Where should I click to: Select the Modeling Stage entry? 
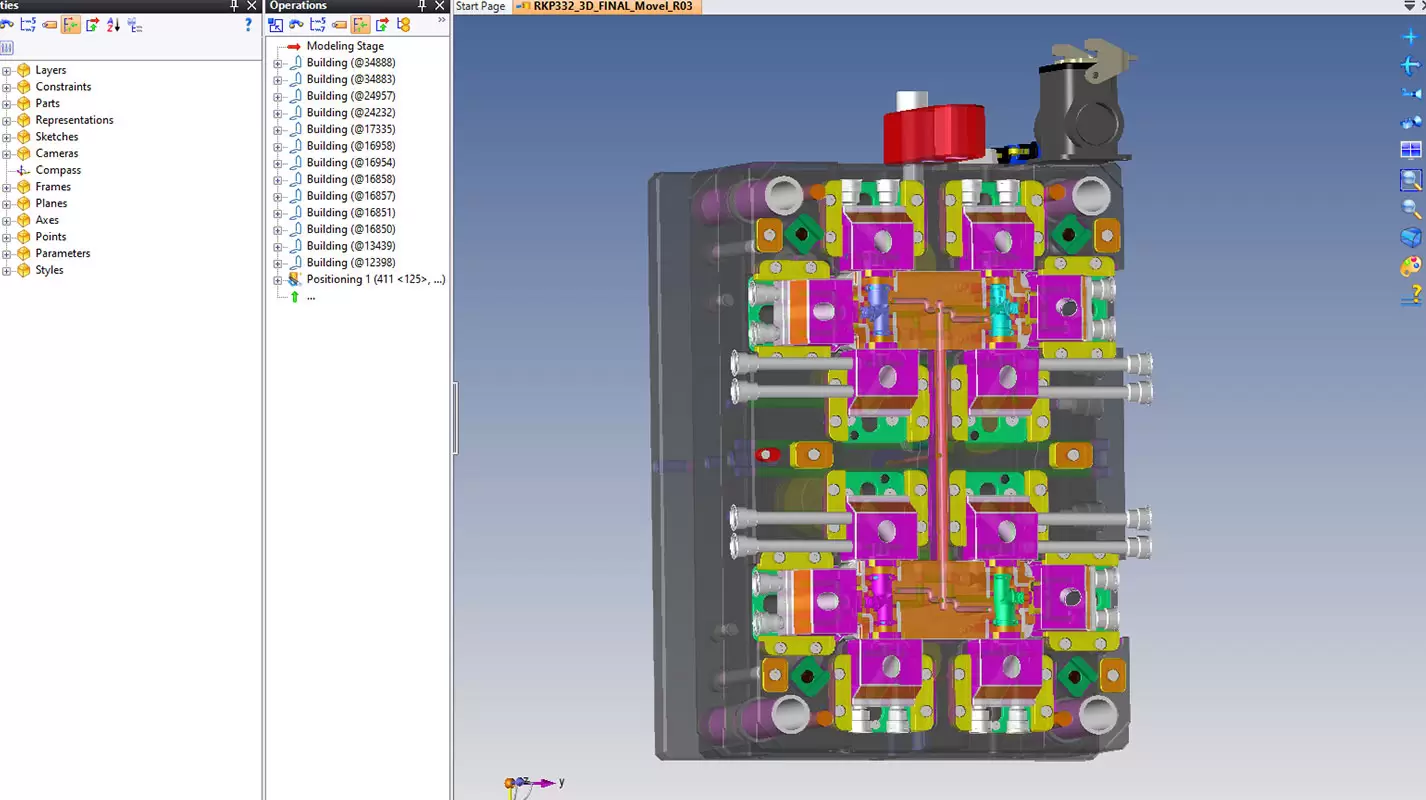[x=344, y=46]
